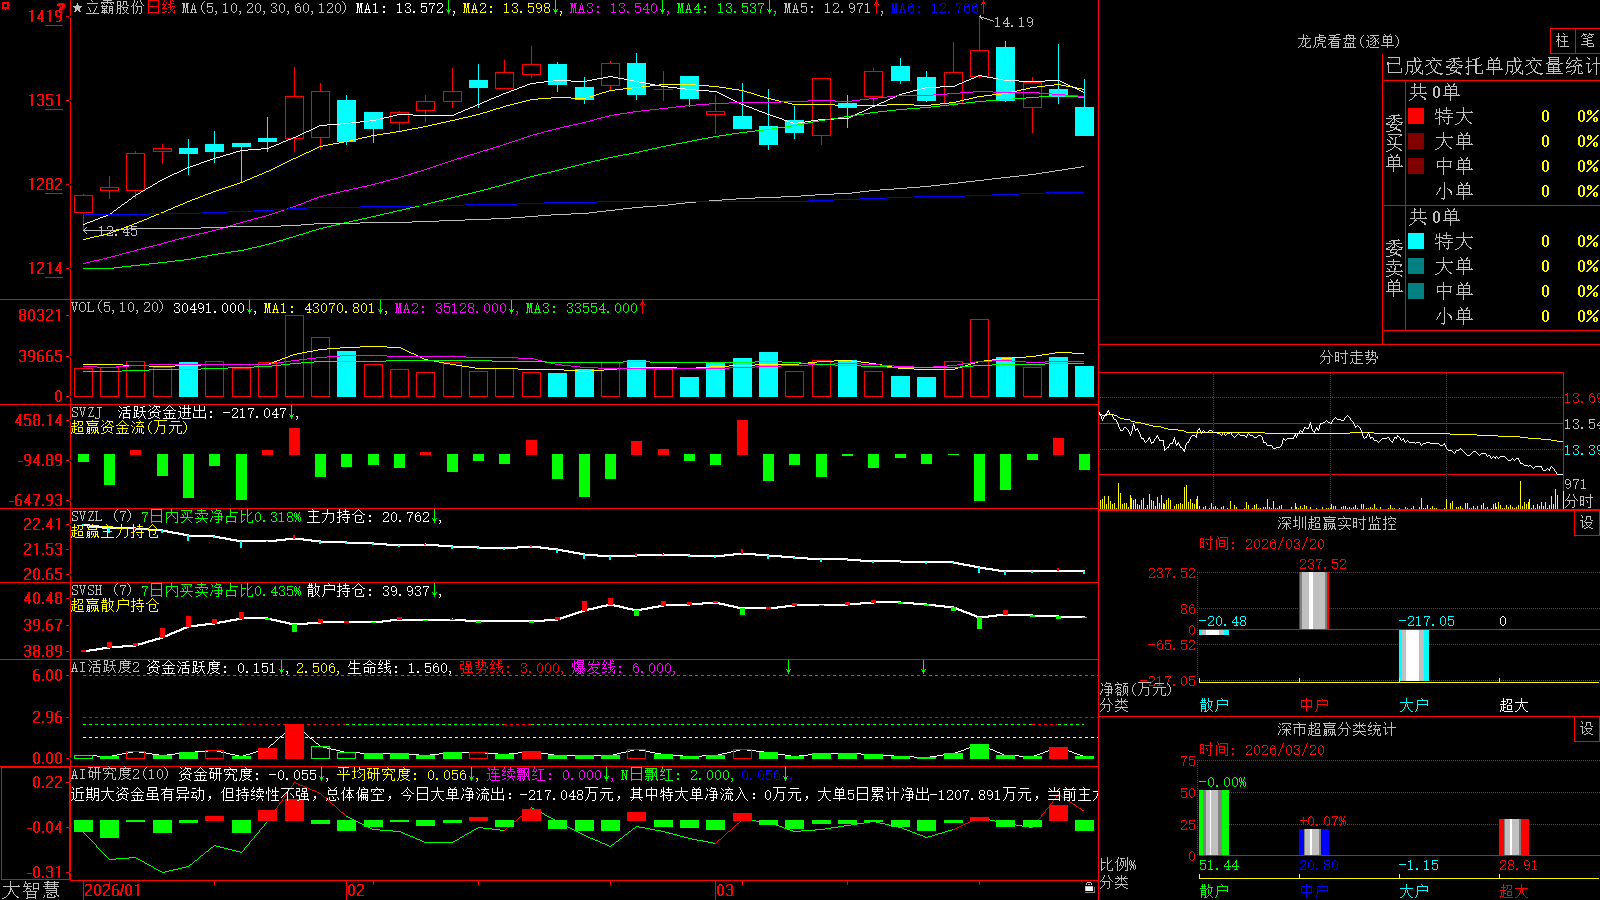Click the 龙虎看盘(逐单) panel title

click(1348, 41)
